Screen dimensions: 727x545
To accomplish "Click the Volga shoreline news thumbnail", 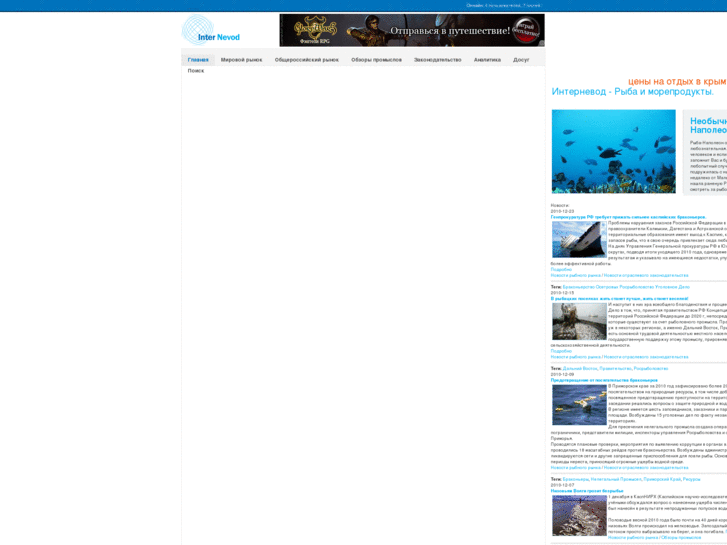I will click(x=579, y=515).
